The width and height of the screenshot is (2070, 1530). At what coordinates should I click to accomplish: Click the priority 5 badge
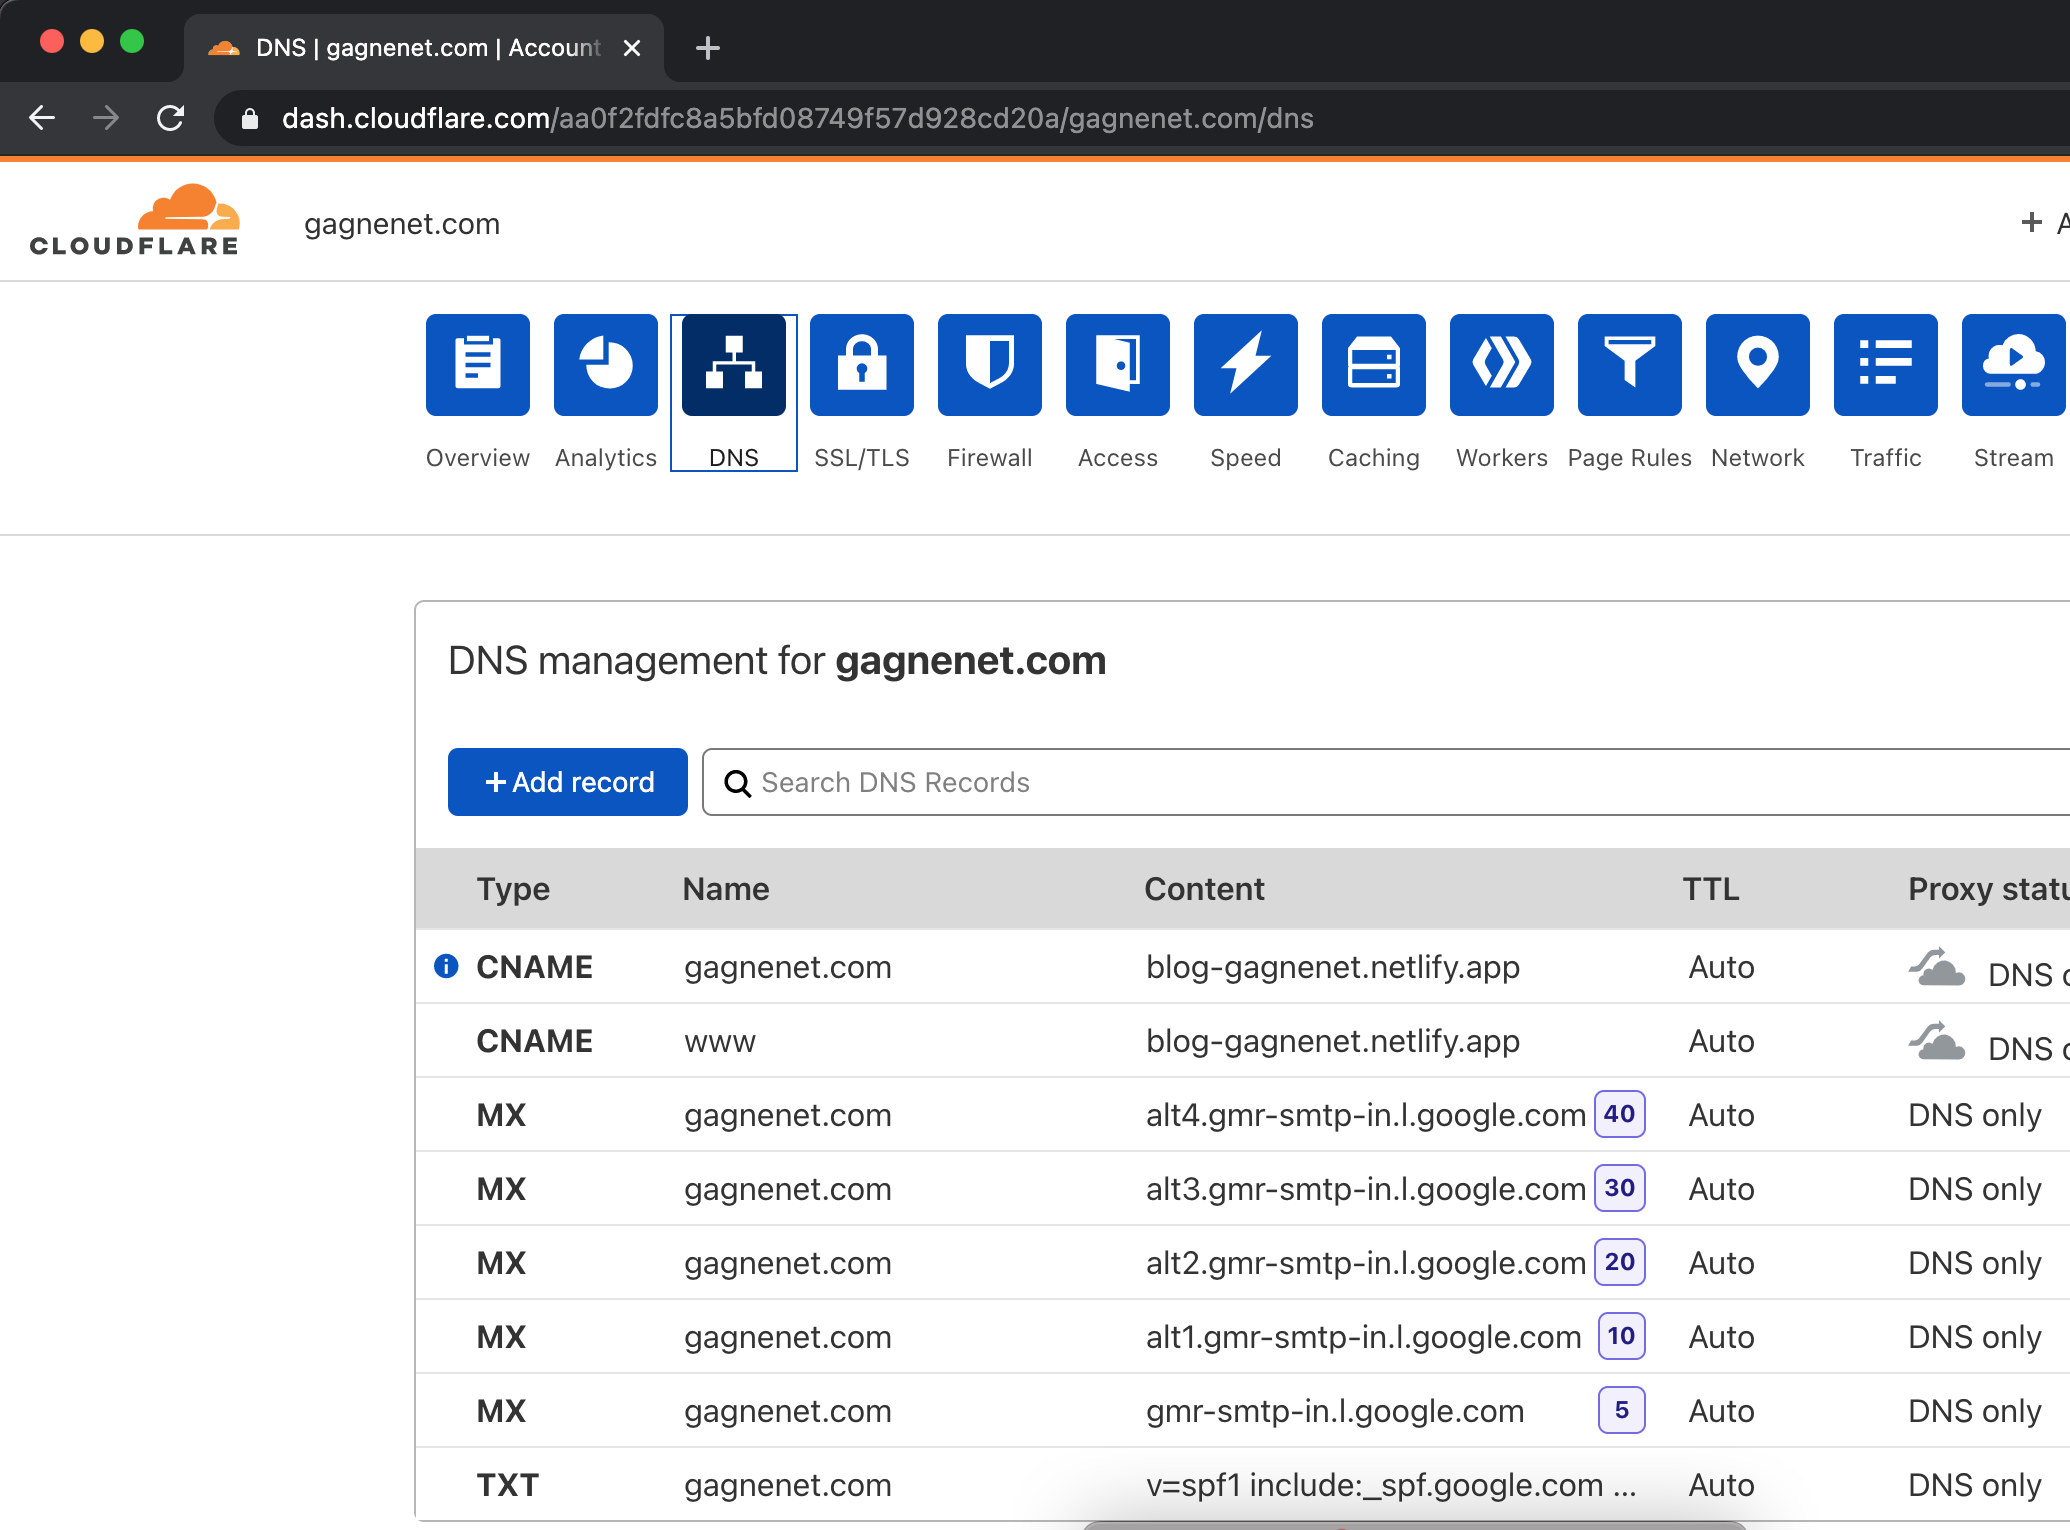click(1622, 1410)
